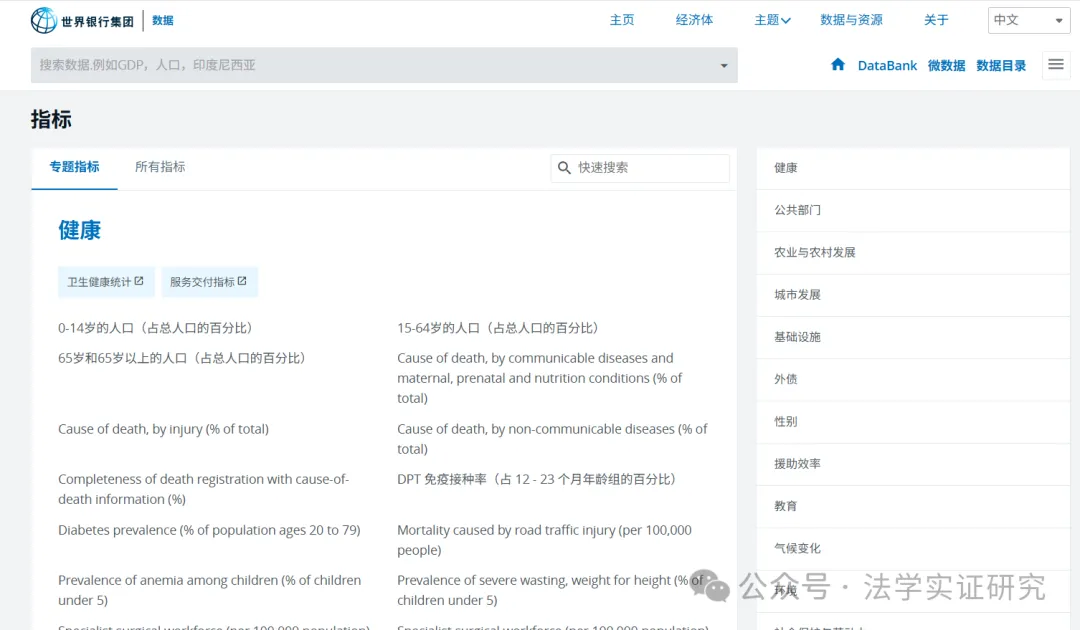Open Prevalence of anemia among children indicator
Viewport: 1080px width, 630px height.
tap(209, 590)
